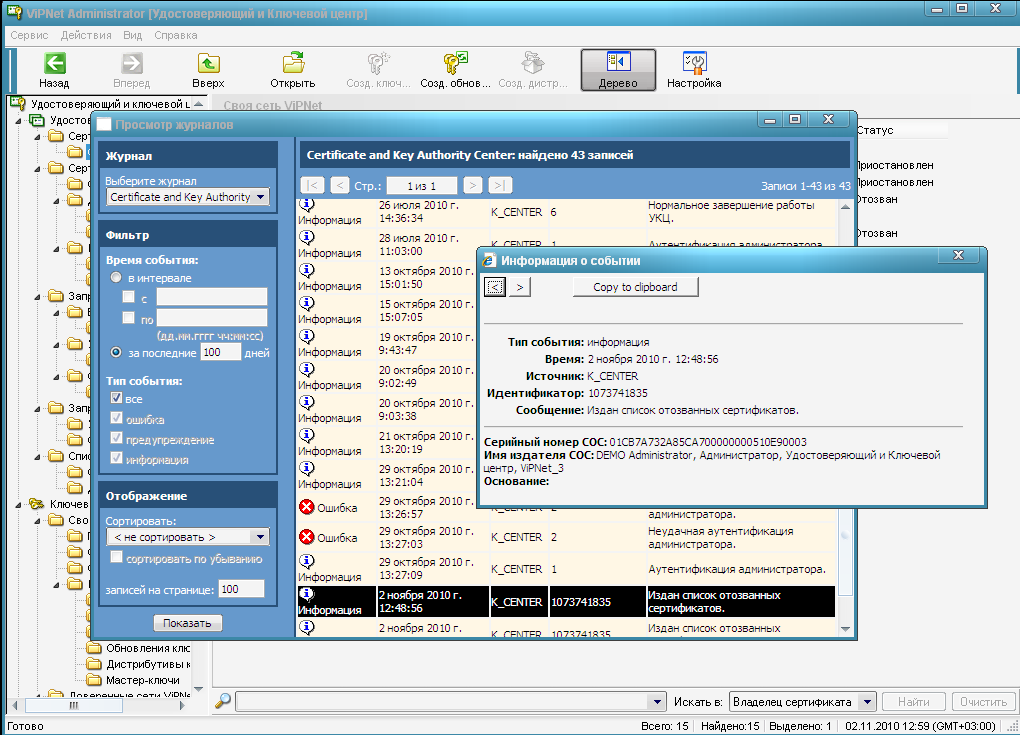This screenshot has width=1020, height=735.
Task: Collapse the Сво tree node
Action: 38,520
